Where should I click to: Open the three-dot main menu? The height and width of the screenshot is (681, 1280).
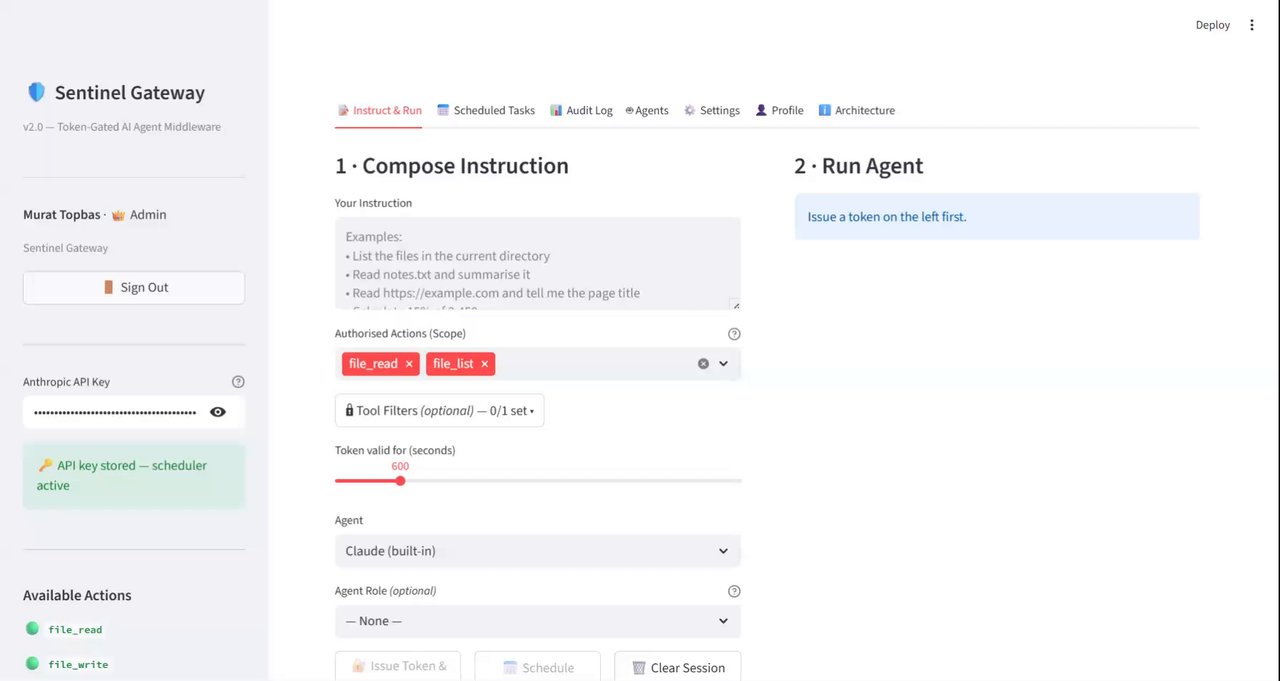[x=1251, y=25]
